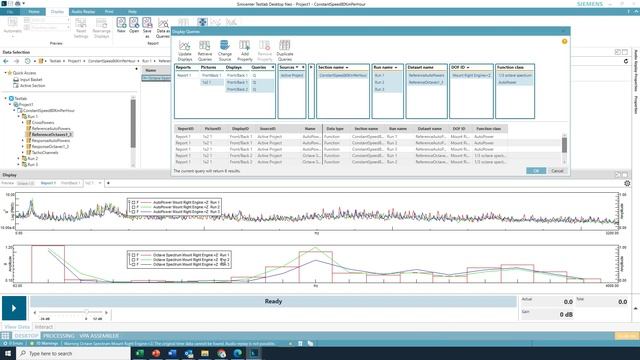This screenshot has width=640, height=360.
Task: Open Microsoft Edge from the taskbar
Action: [x=238, y=353]
